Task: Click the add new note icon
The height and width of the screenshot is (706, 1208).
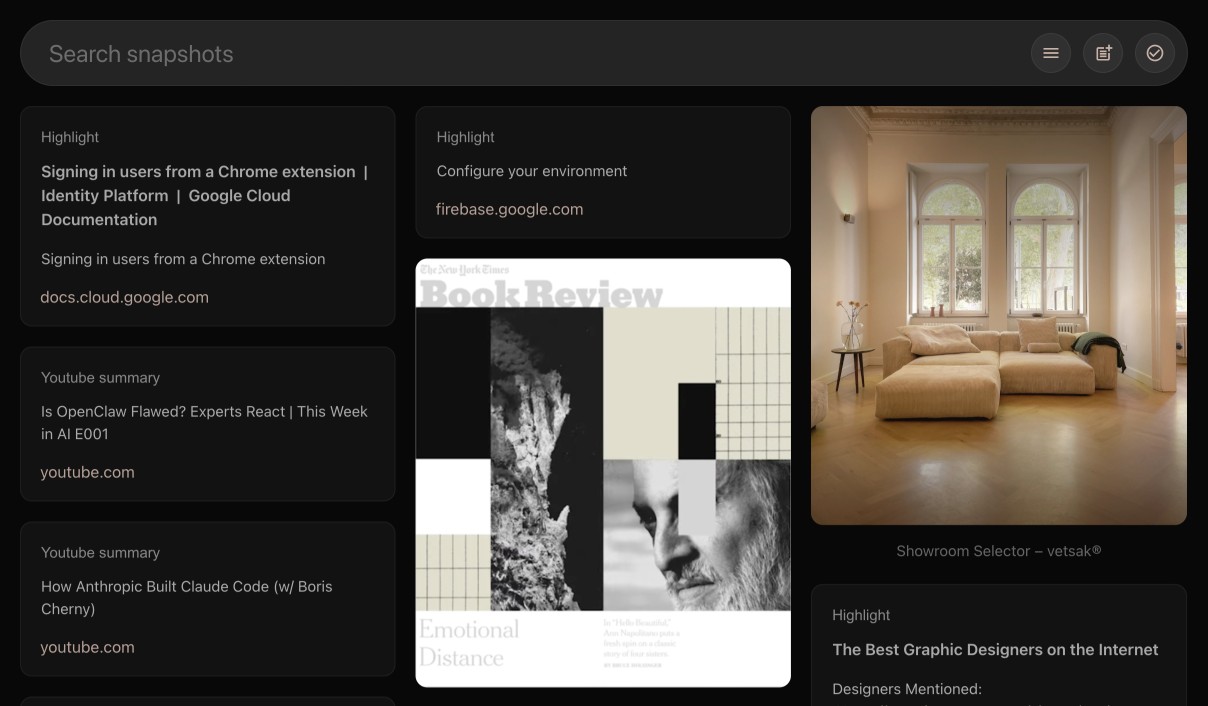Action: pyautogui.click(x=1103, y=53)
